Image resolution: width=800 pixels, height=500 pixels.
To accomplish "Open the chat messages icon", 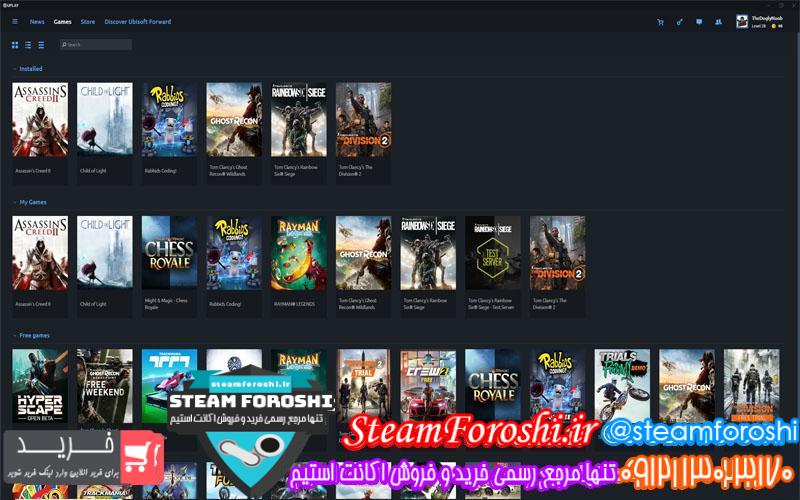I will [x=699, y=21].
